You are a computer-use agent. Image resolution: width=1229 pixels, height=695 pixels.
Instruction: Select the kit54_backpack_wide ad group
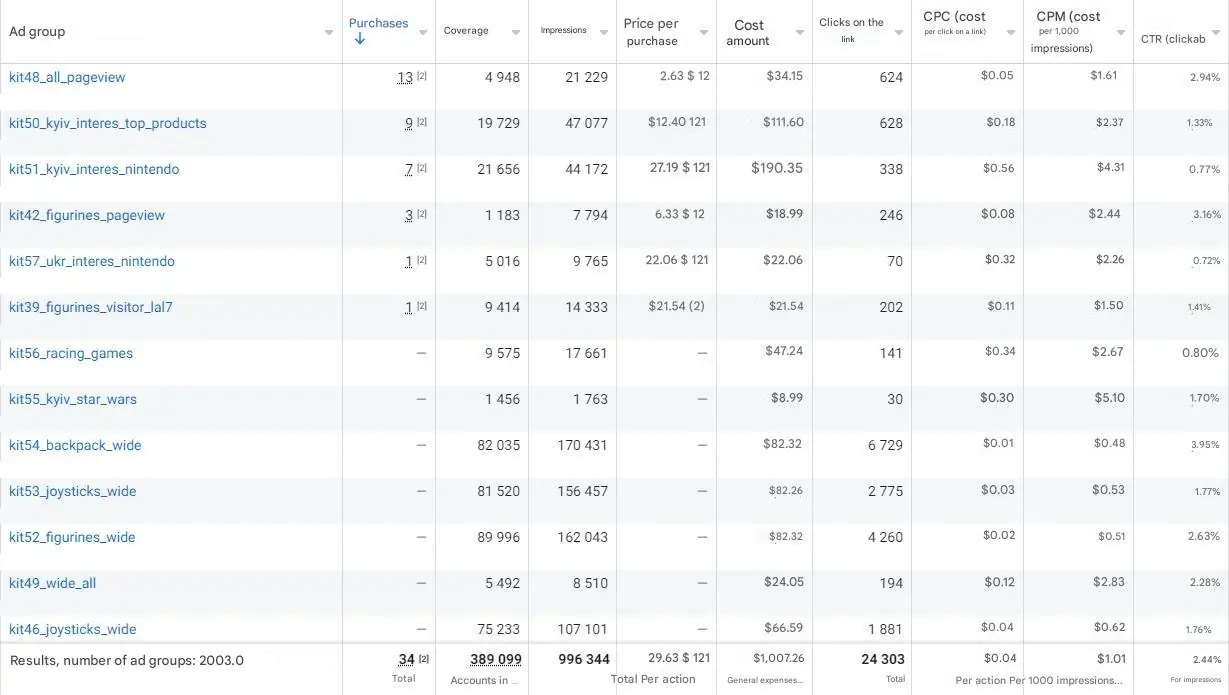point(75,445)
